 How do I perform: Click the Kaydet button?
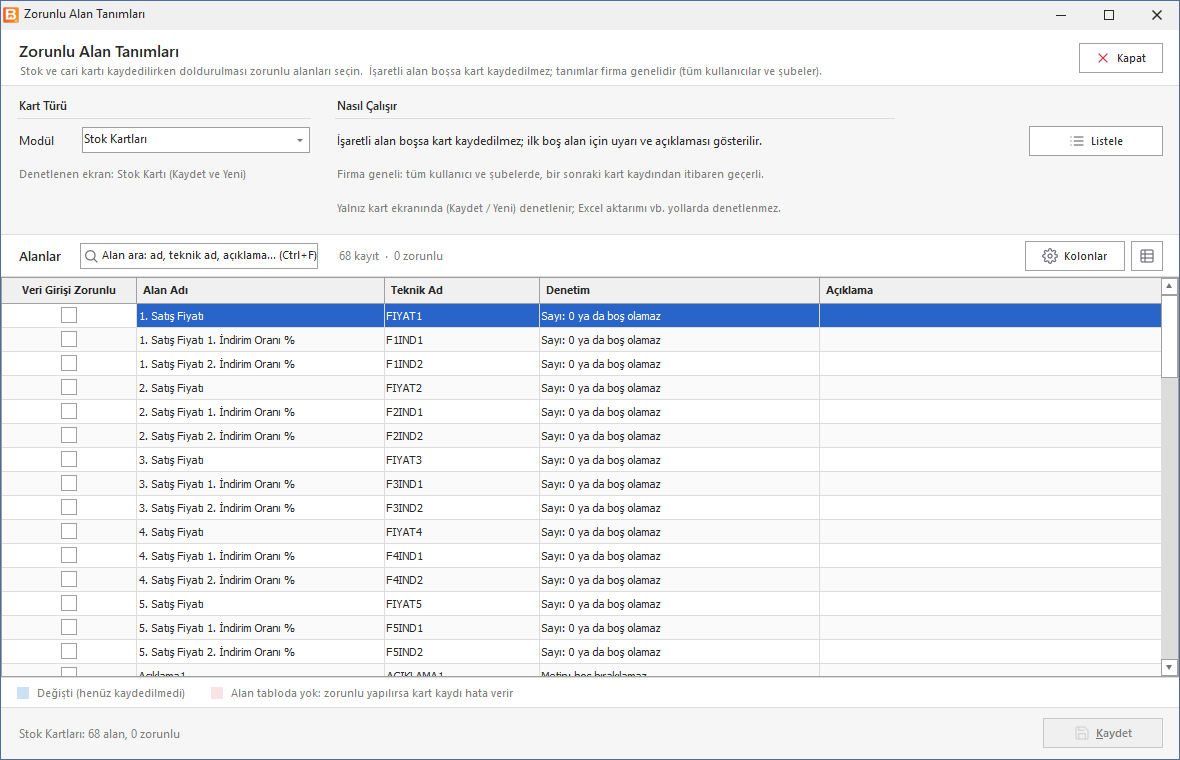point(1102,733)
